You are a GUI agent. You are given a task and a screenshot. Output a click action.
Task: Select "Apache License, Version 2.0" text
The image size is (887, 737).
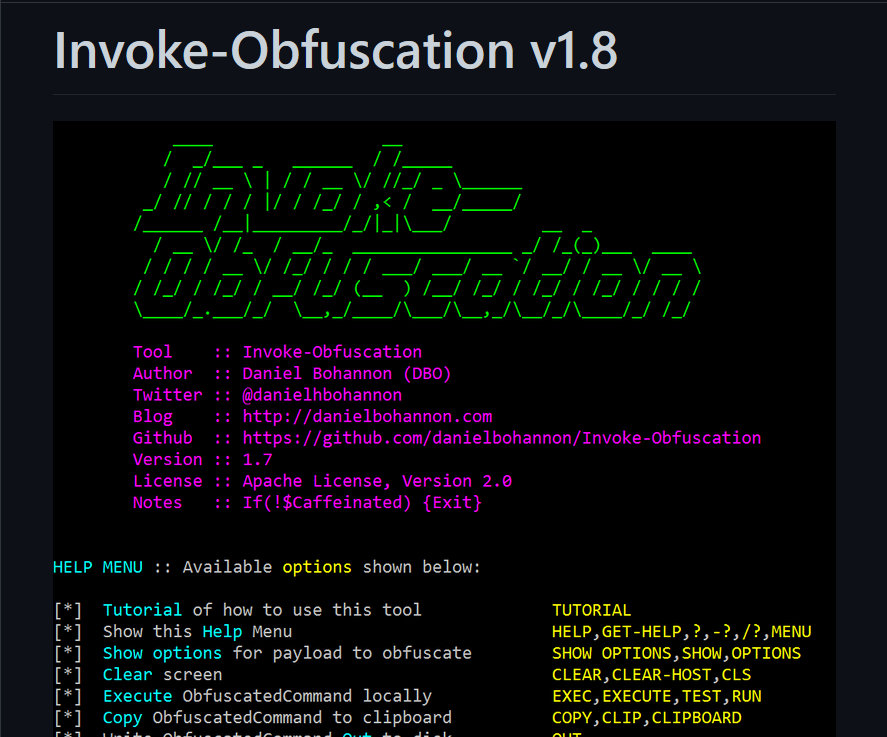377,481
